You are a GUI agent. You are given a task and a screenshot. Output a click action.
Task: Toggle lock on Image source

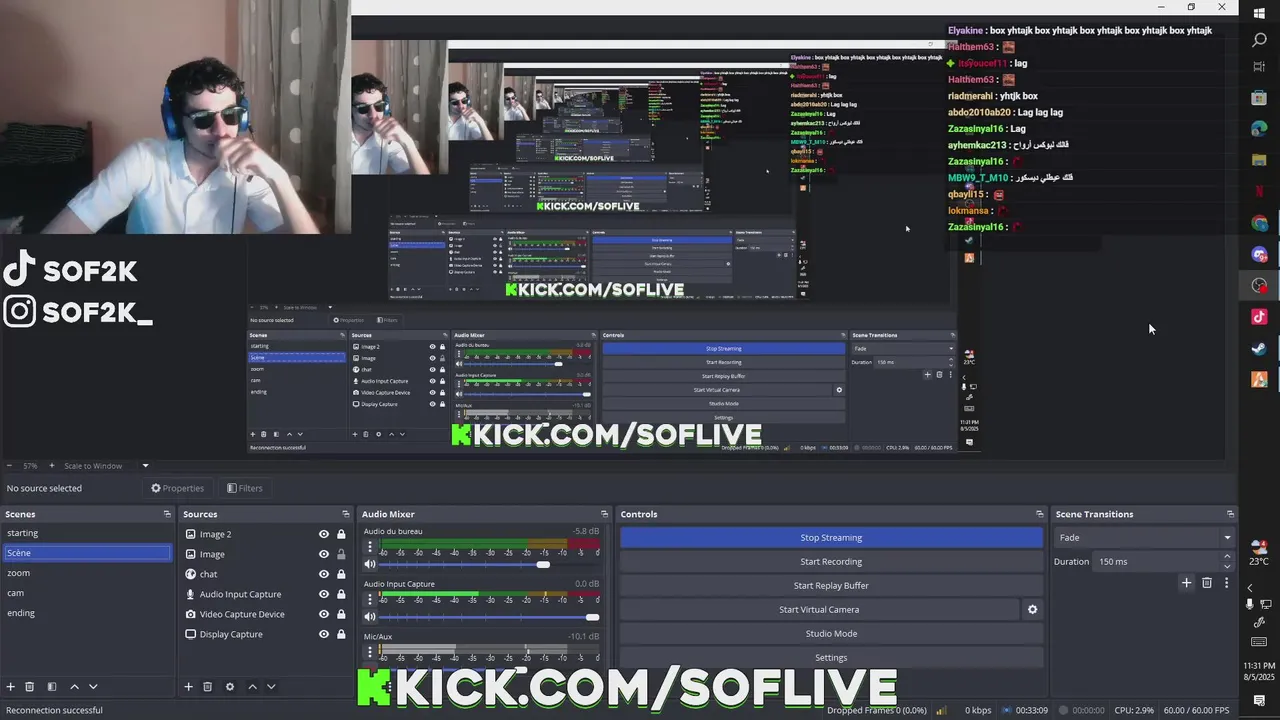point(341,554)
